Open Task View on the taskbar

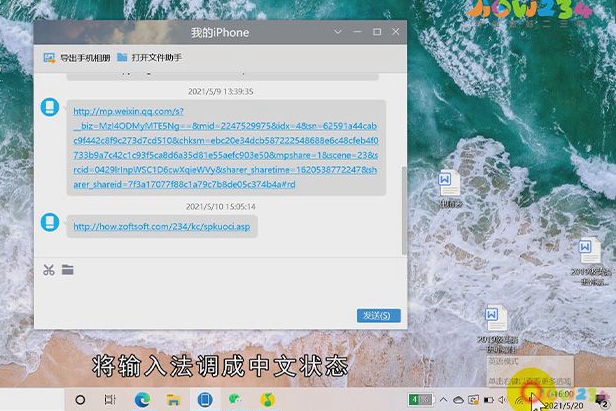point(110,400)
